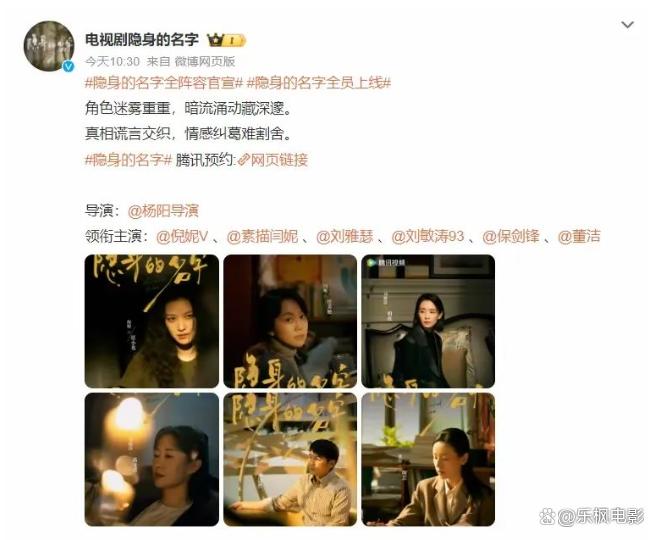The height and width of the screenshot is (540, 657).
Task: Open mention @素描闫妮
Action: pos(262,236)
